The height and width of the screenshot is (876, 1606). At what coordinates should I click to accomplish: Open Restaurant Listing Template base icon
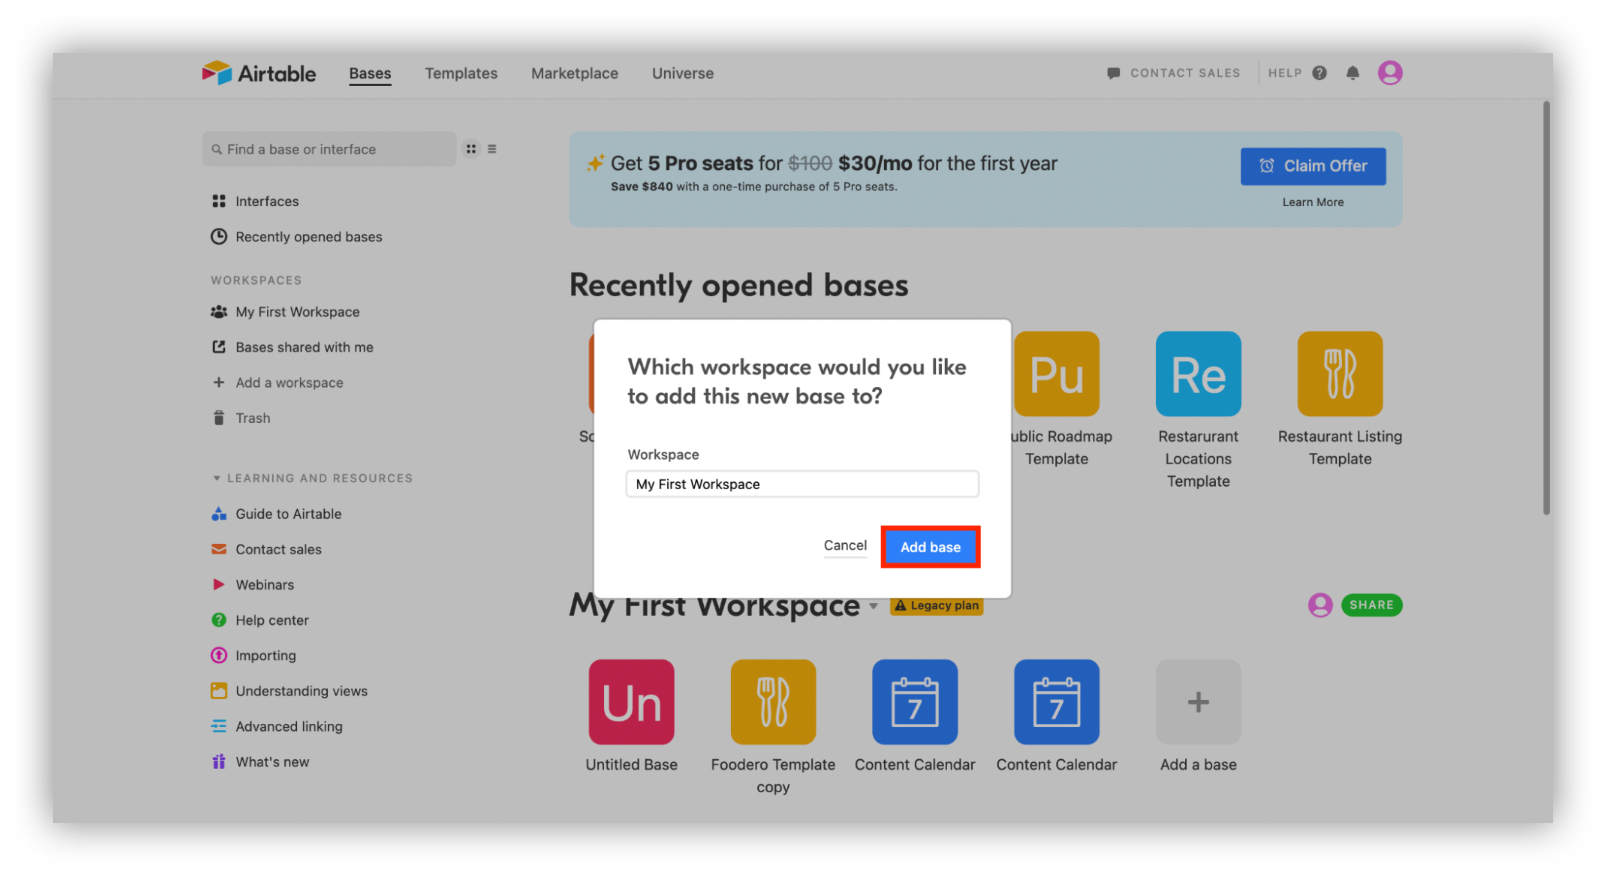click(1340, 374)
